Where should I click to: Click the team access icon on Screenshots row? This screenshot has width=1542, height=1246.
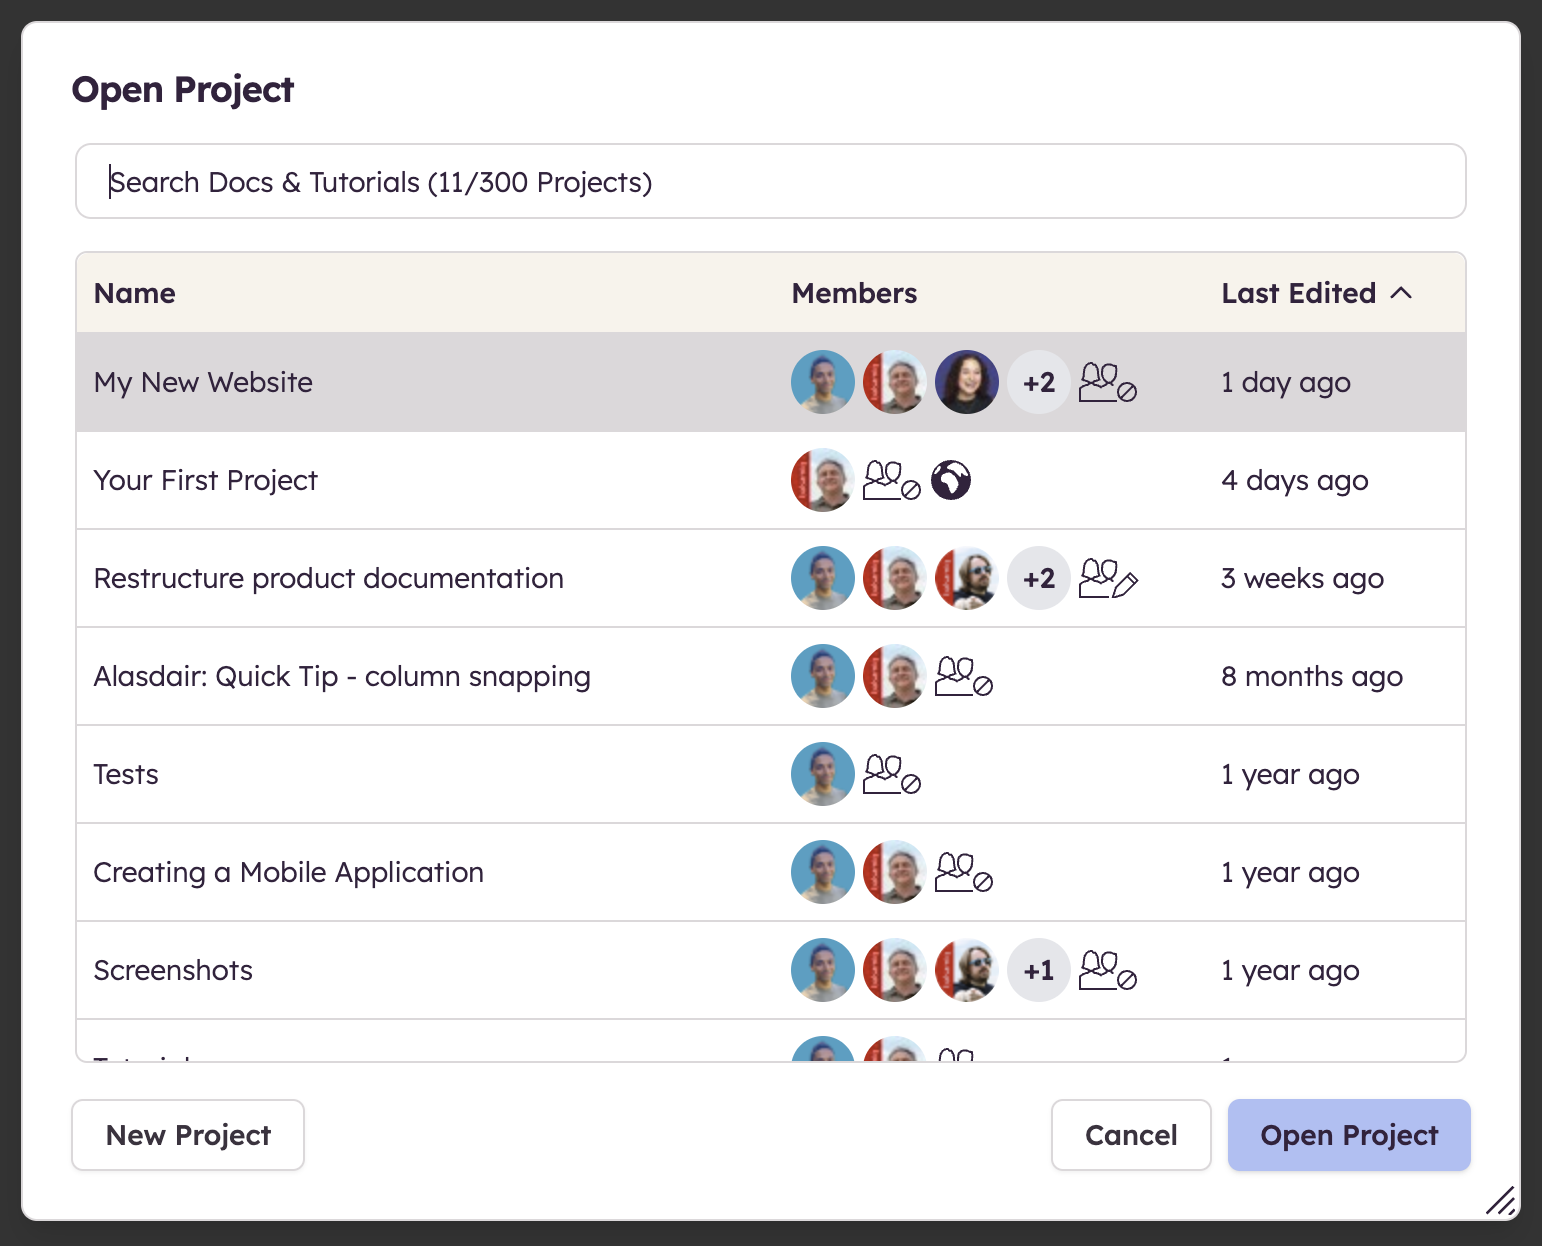(1107, 971)
